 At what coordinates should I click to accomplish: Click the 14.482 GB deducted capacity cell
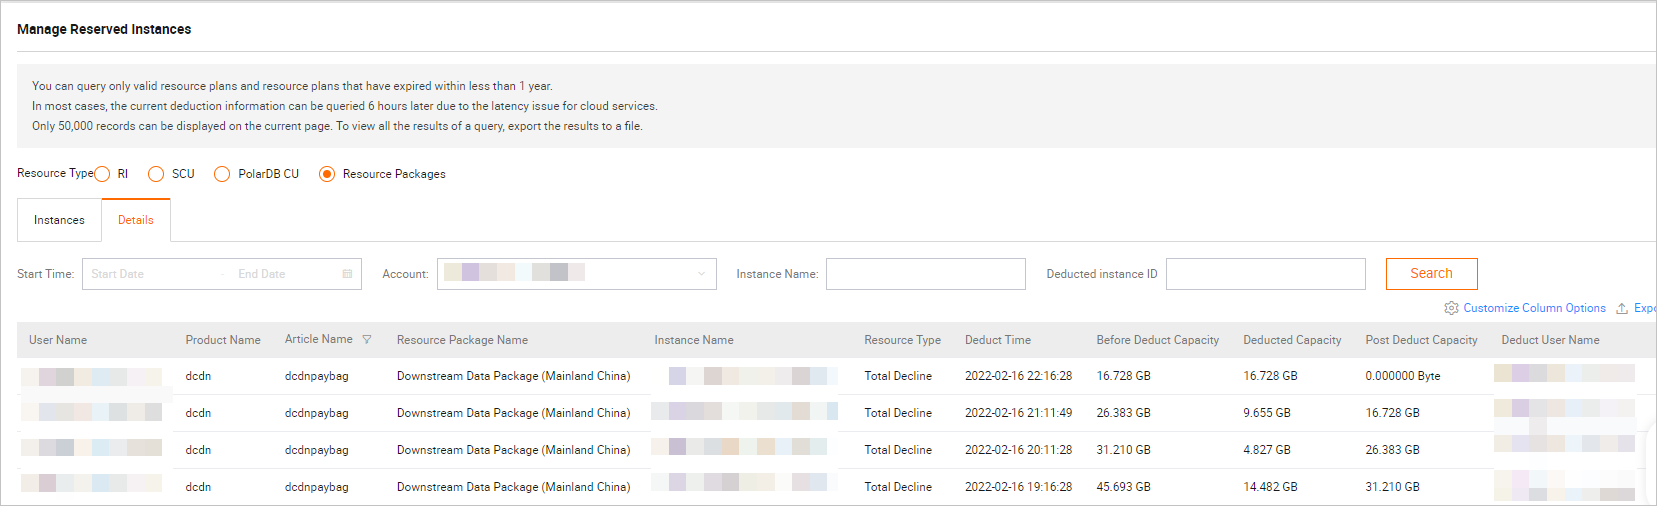tap(1270, 487)
